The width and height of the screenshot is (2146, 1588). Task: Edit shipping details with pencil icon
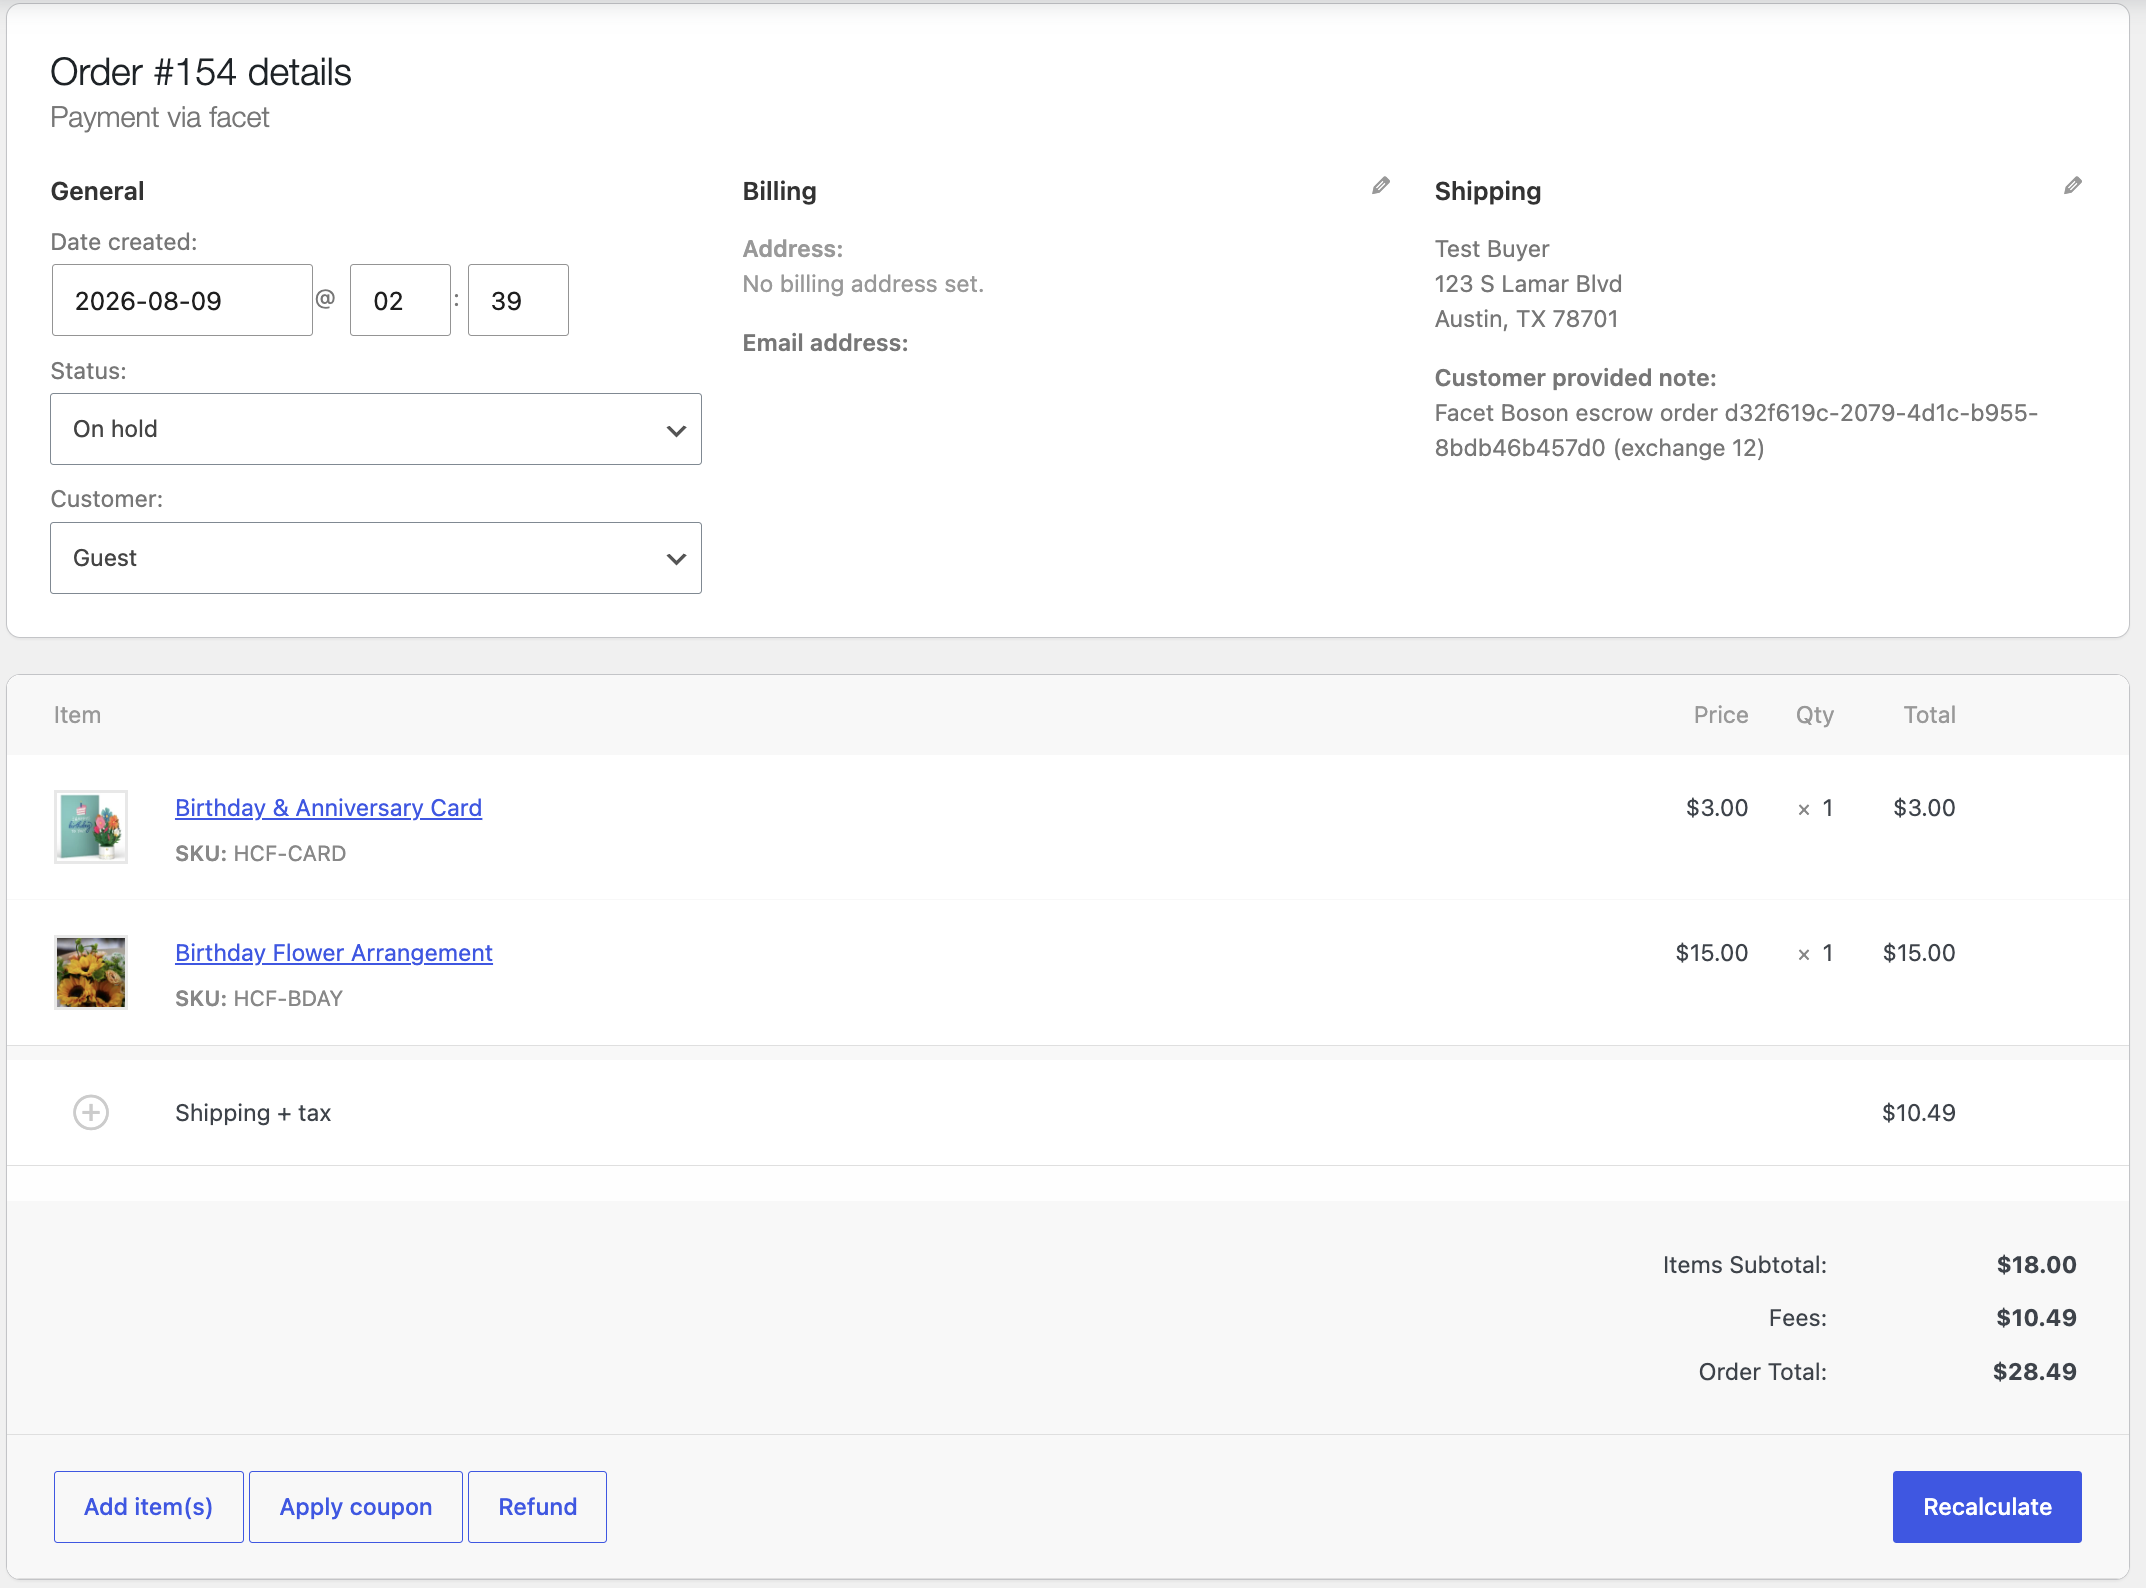pos(2072,186)
